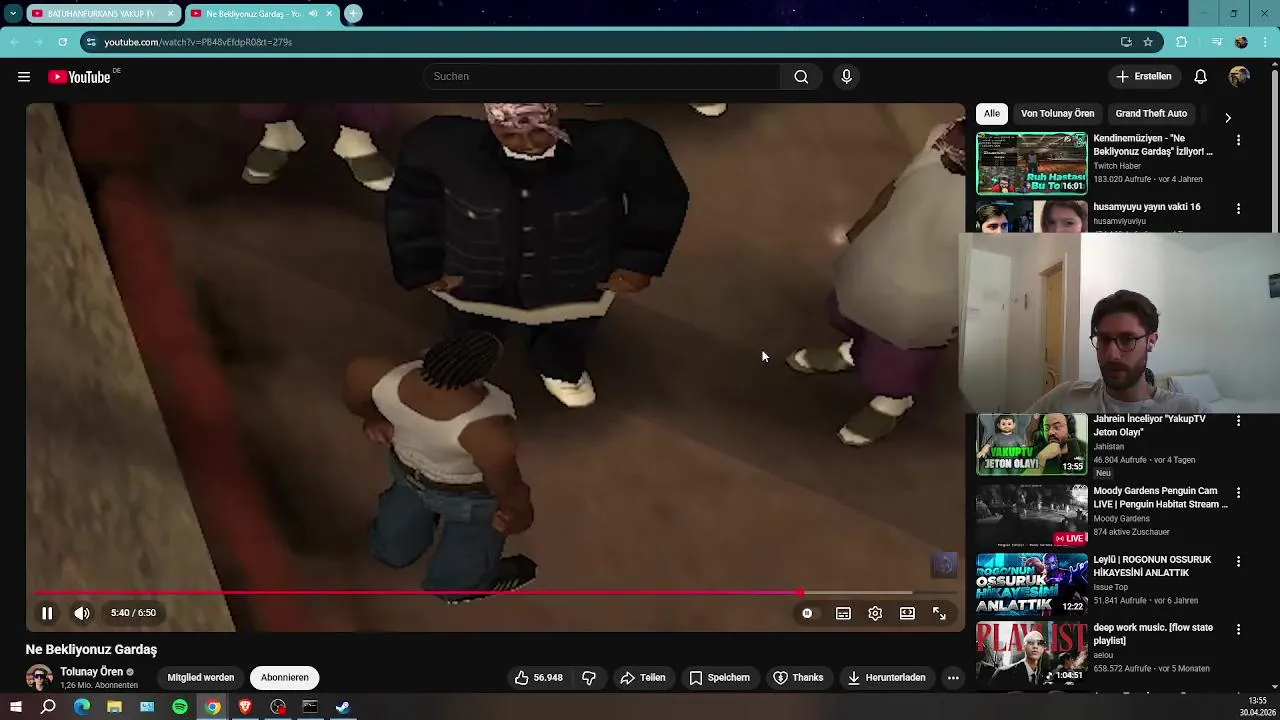Viewport: 1280px width, 720px height.
Task: Open more actions menu beside Herunterladen
Action: pos(953,677)
